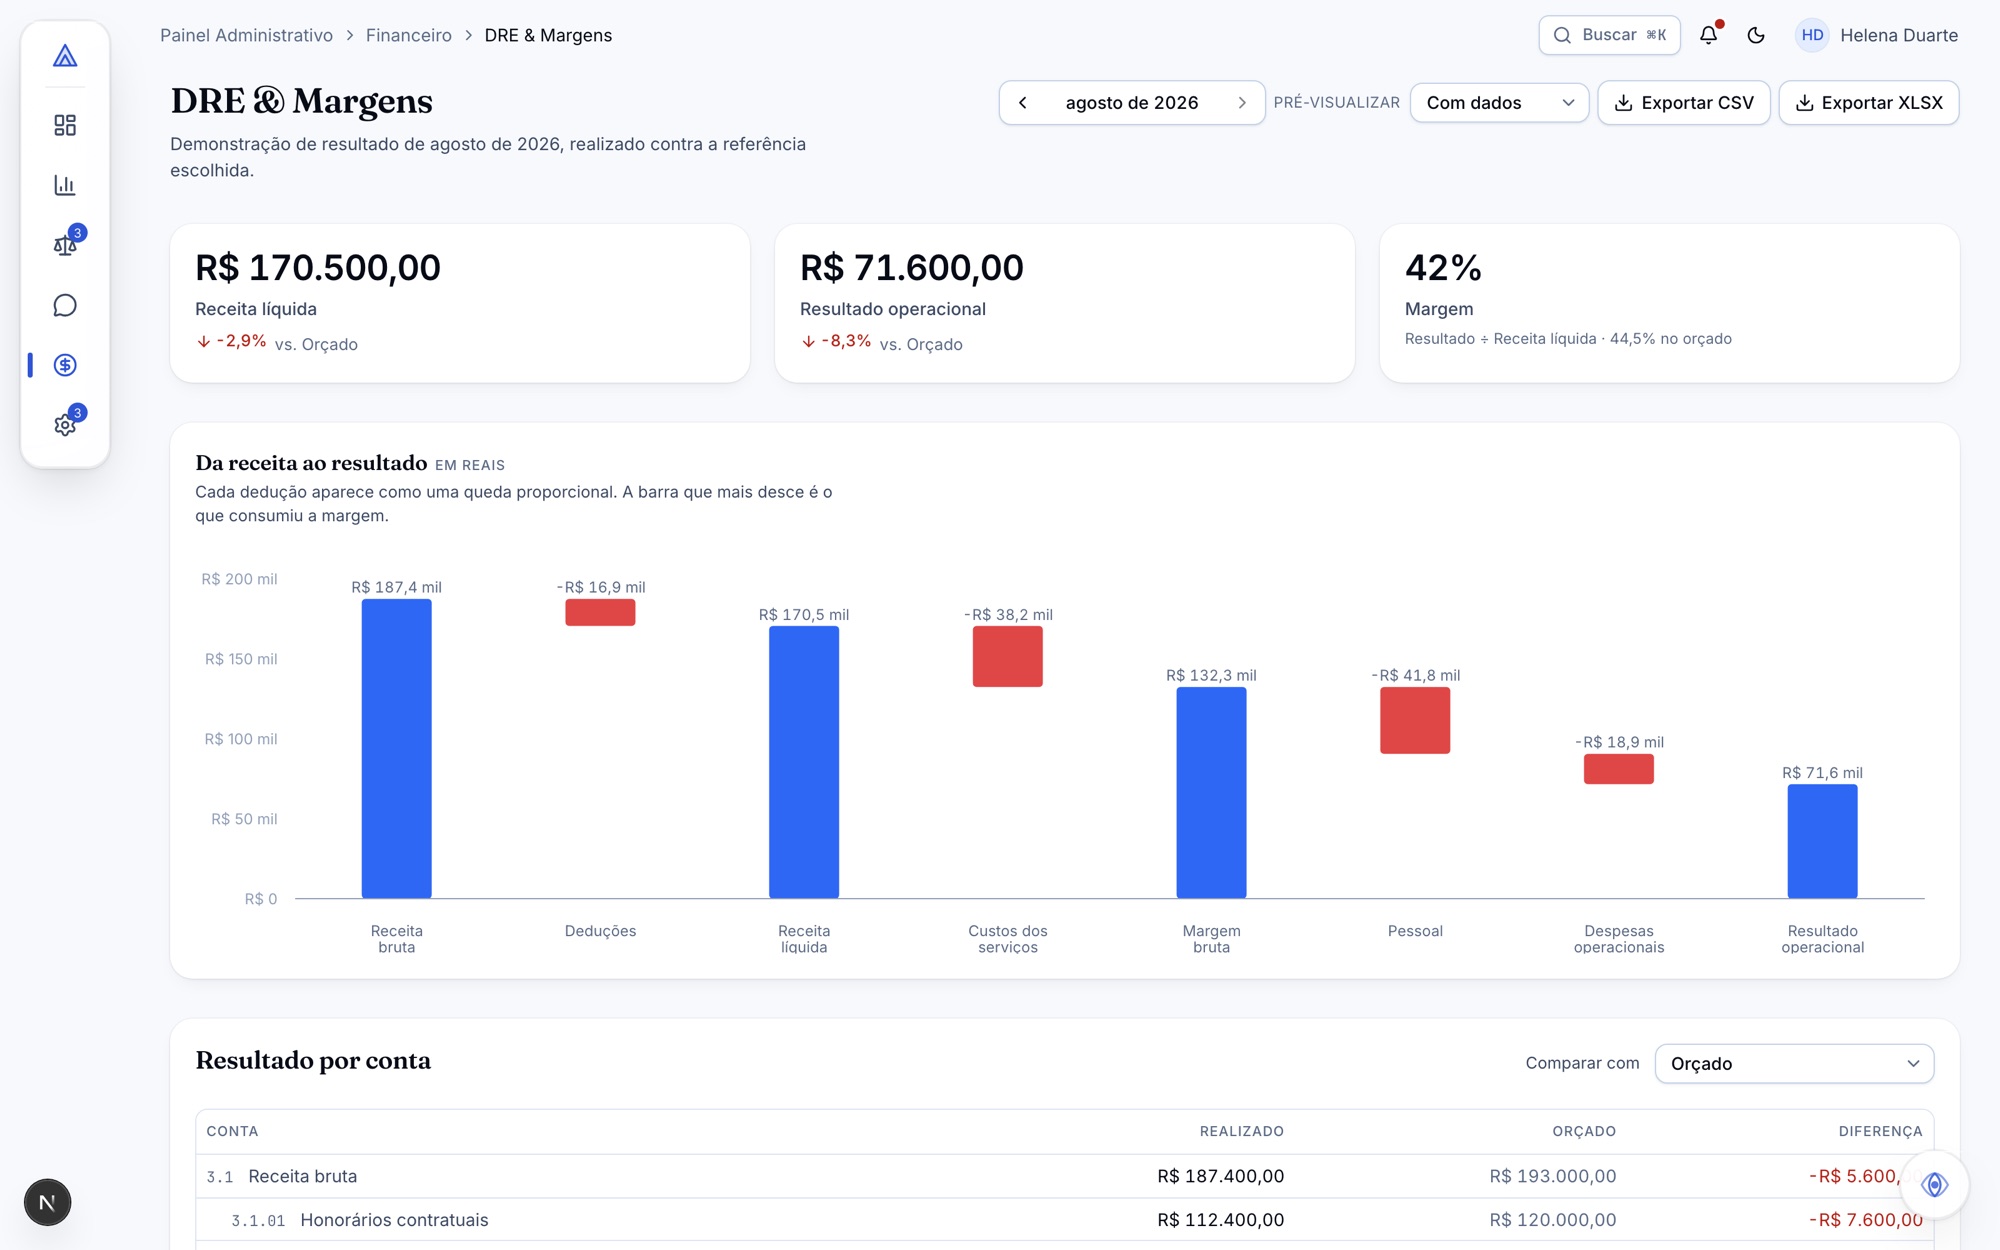Click the R$ 71.600,00 Resultado operacional card

[x=1064, y=303]
